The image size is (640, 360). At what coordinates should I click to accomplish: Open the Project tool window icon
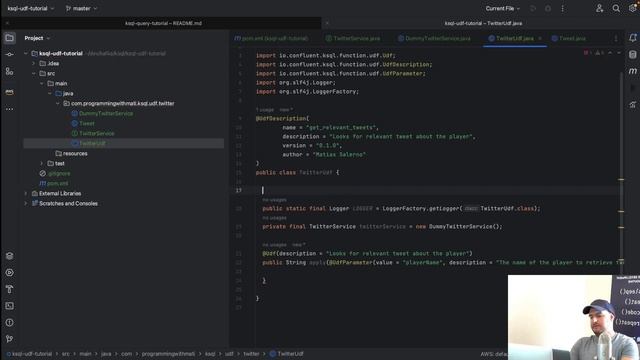click(x=9, y=38)
